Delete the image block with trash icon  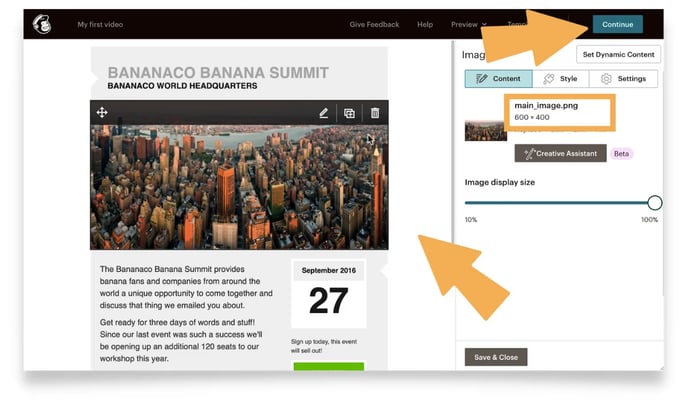[375, 113]
